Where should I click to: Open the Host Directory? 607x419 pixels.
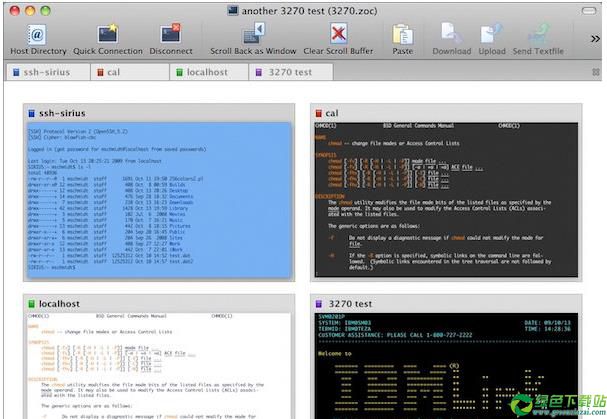pyautogui.click(x=38, y=34)
